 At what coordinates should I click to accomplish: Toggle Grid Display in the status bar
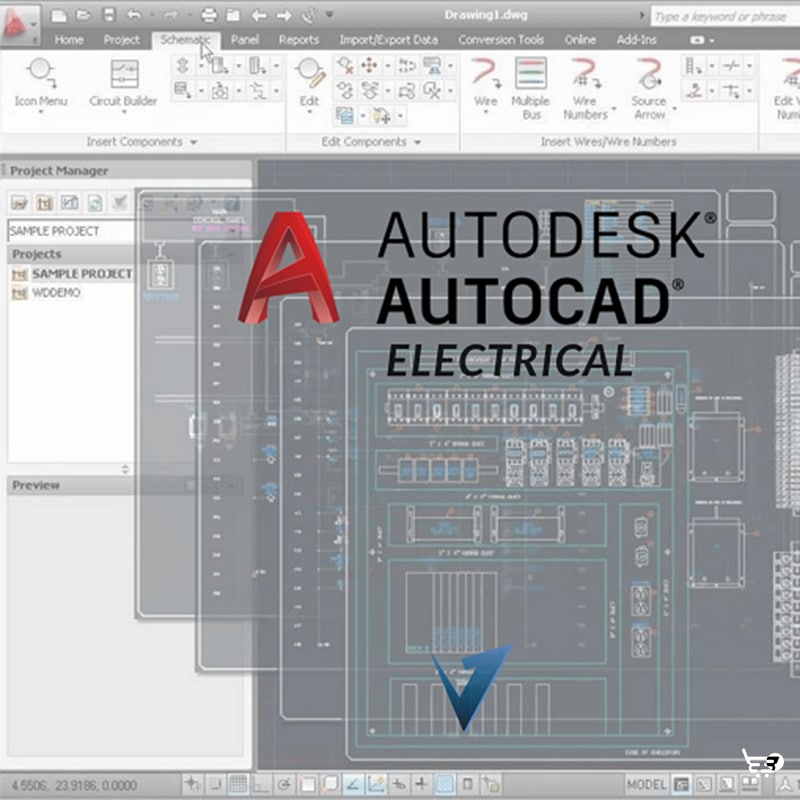pos(238,784)
